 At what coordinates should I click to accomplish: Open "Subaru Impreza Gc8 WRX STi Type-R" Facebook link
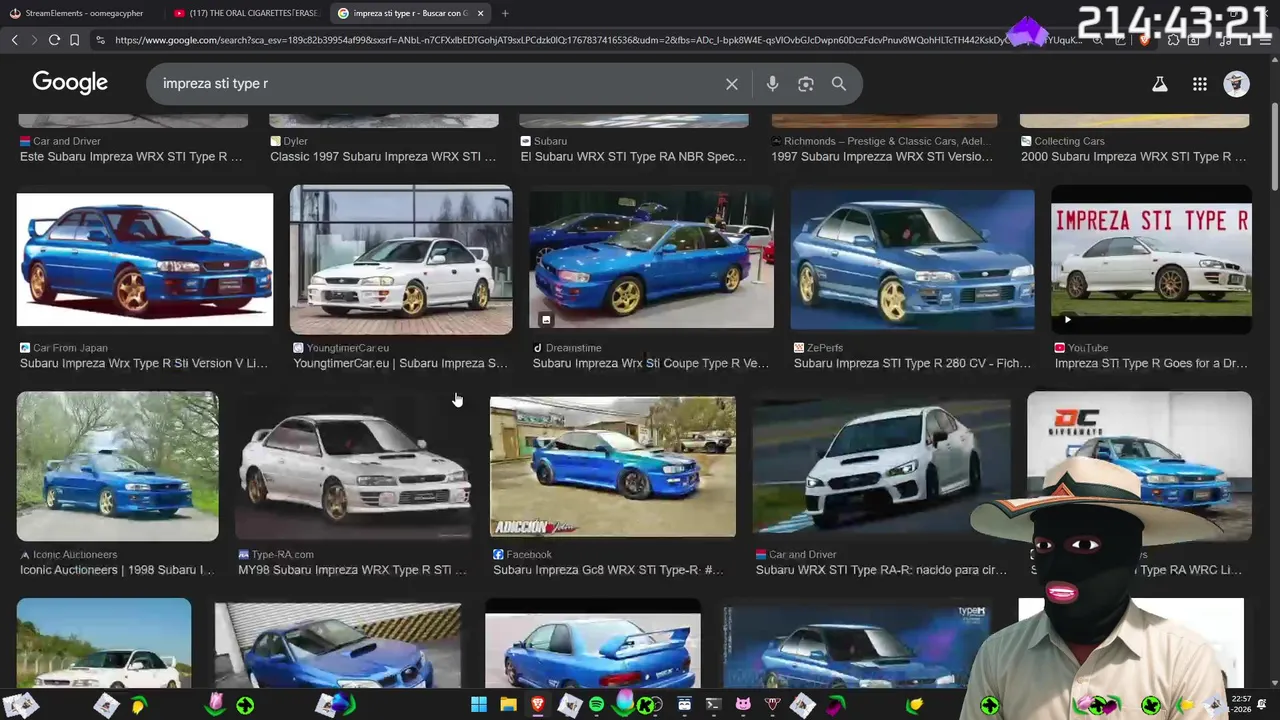point(608,570)
